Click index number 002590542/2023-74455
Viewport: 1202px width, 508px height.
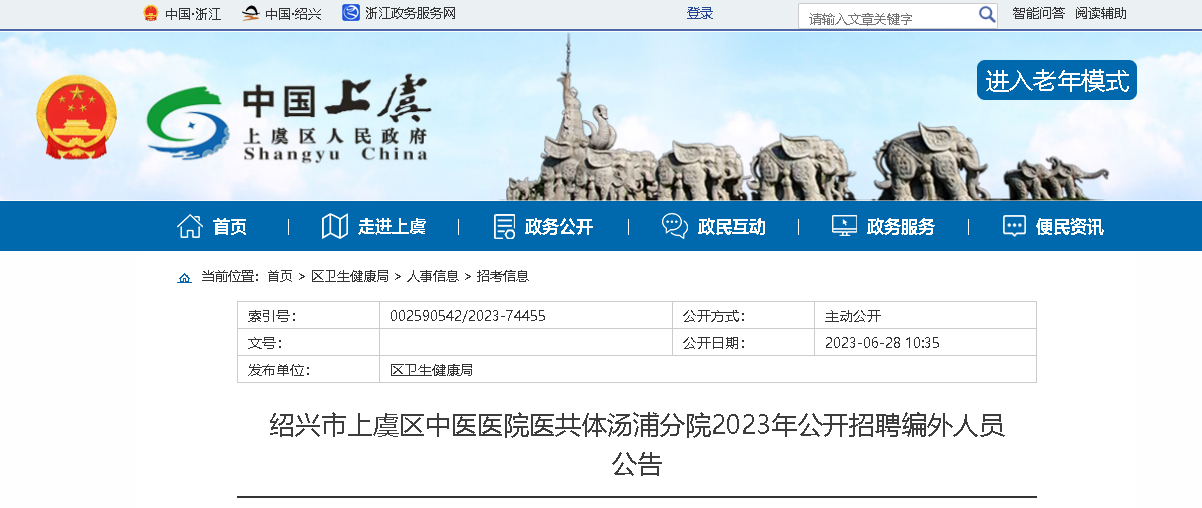pyautogui.click(x=468, y=316)
